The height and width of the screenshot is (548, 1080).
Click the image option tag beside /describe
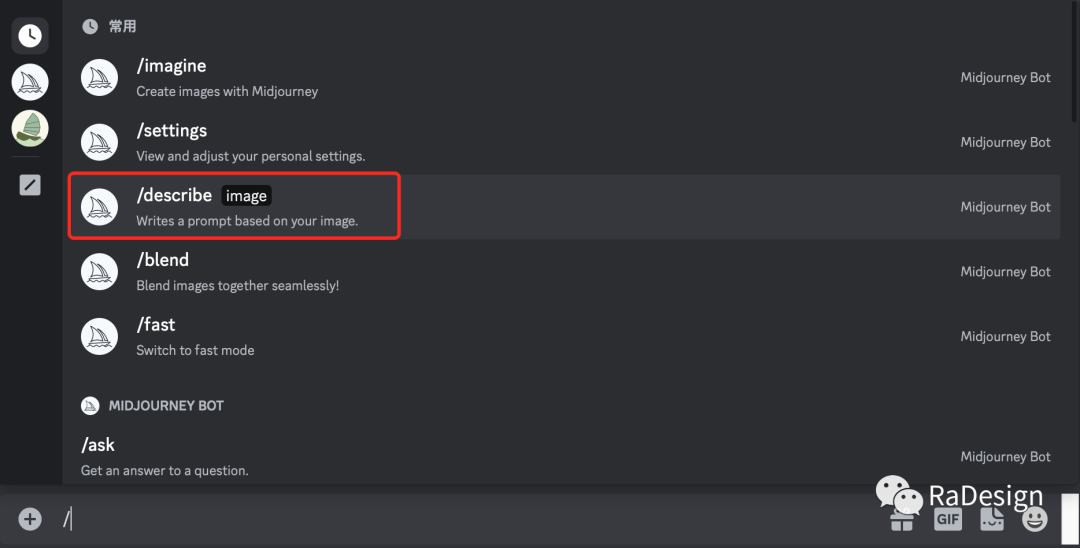tap(246, 196)
